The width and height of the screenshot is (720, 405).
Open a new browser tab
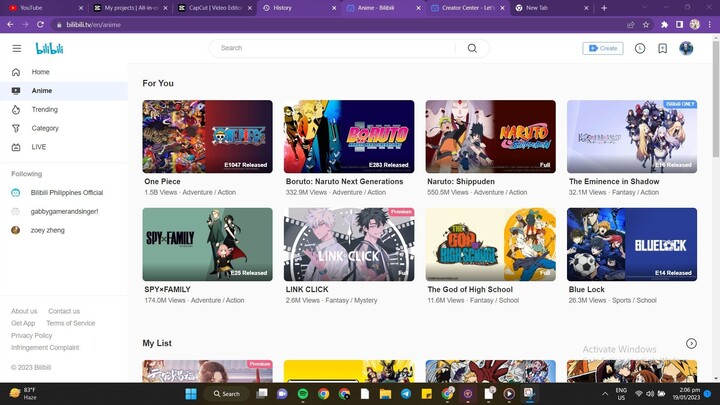(x=604, y=8)
